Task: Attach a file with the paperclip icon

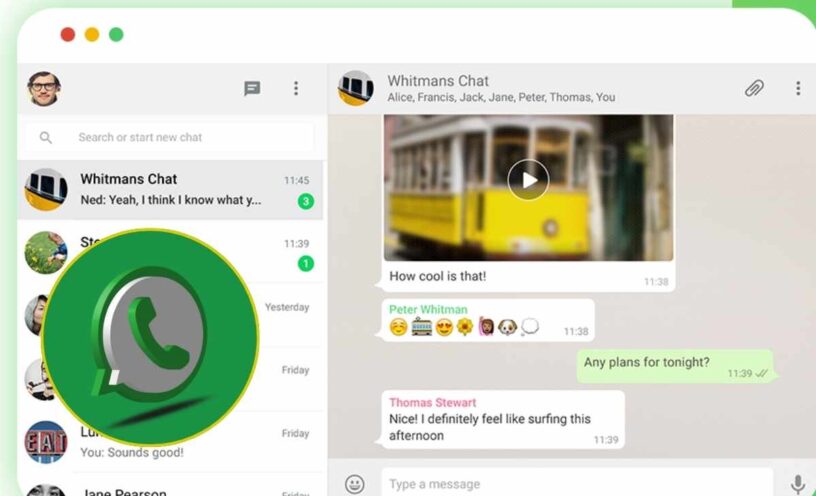Action: click(x=754, y=88)
